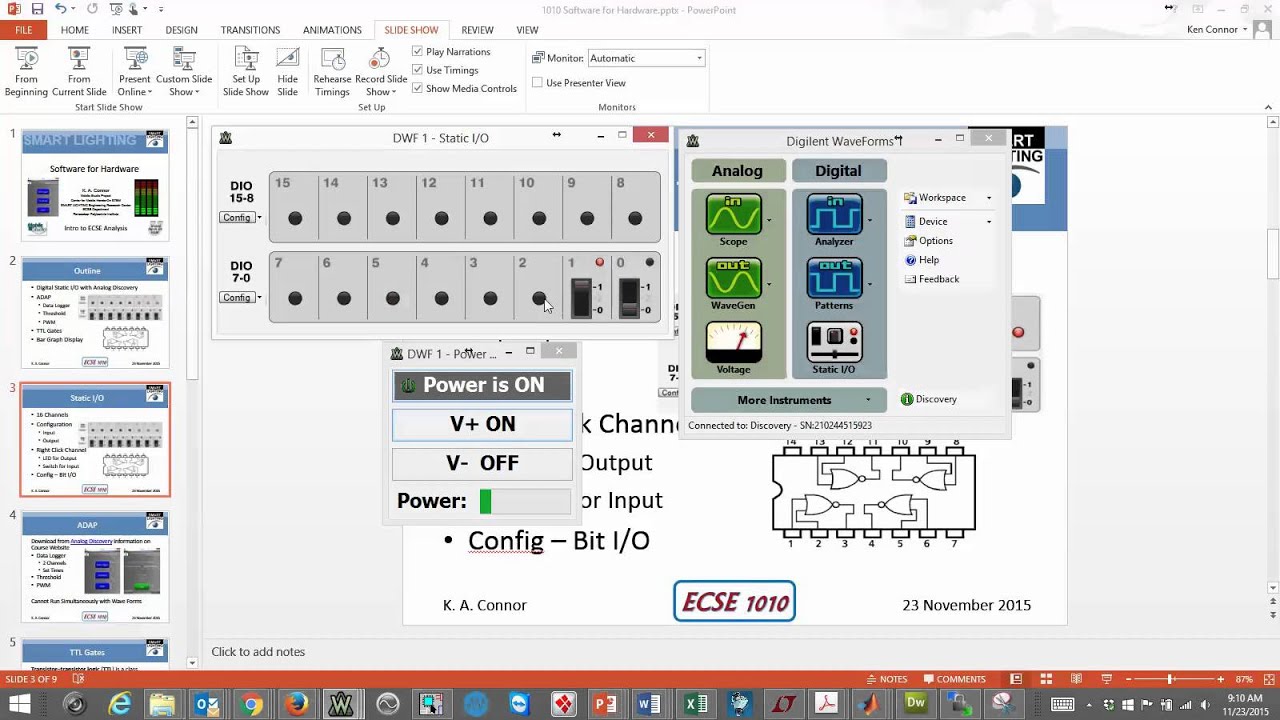Toggle the Power is ON master button
This screenshot has height=720, width=1280.
point(482,385)
